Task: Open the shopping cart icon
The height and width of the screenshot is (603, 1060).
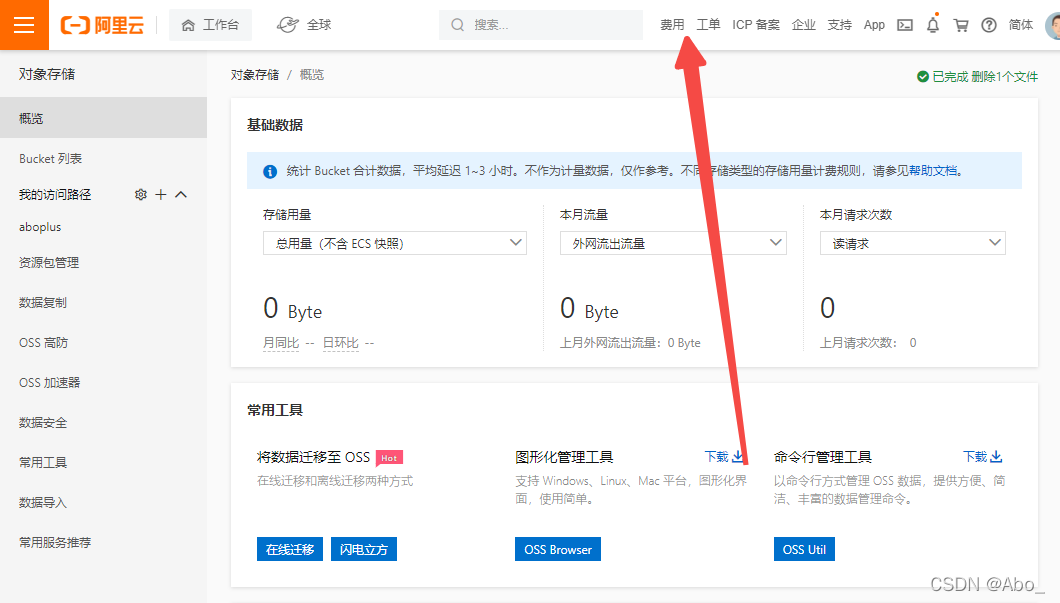Action: tap(960, 24)
